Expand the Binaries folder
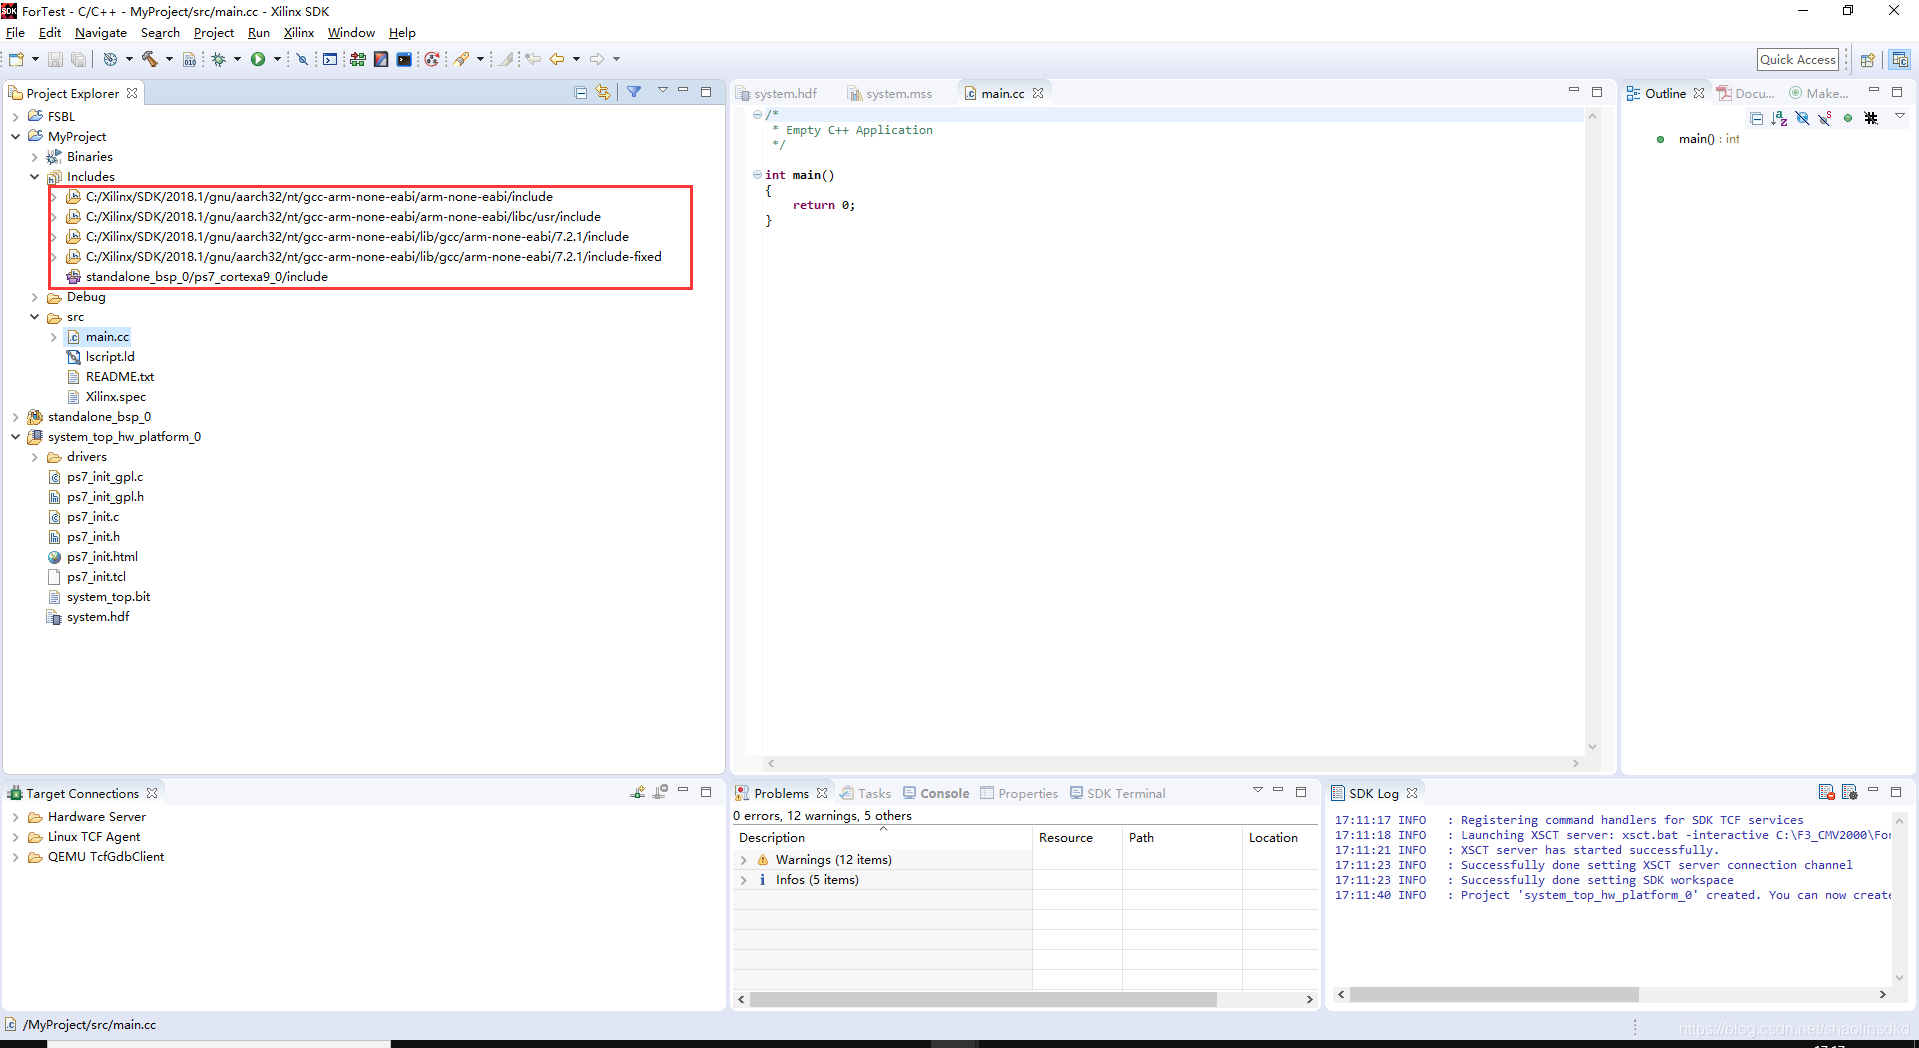The height and width of the screenshot is (1048, 1919). click(34, 157)
